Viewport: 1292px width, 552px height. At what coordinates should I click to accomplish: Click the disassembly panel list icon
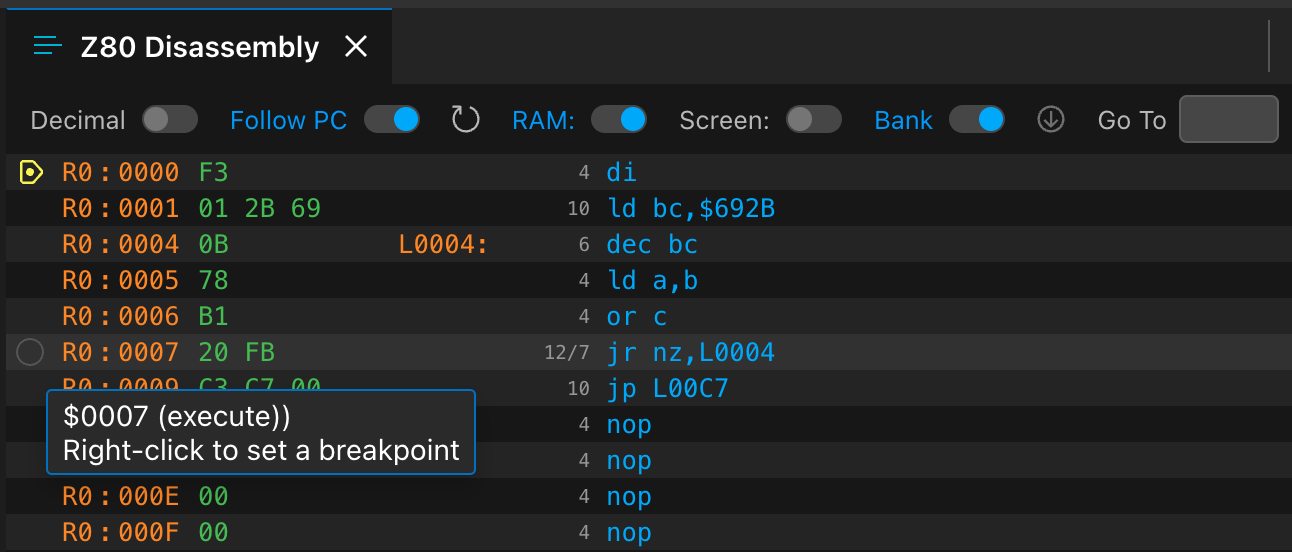click(x=47, y=46)
